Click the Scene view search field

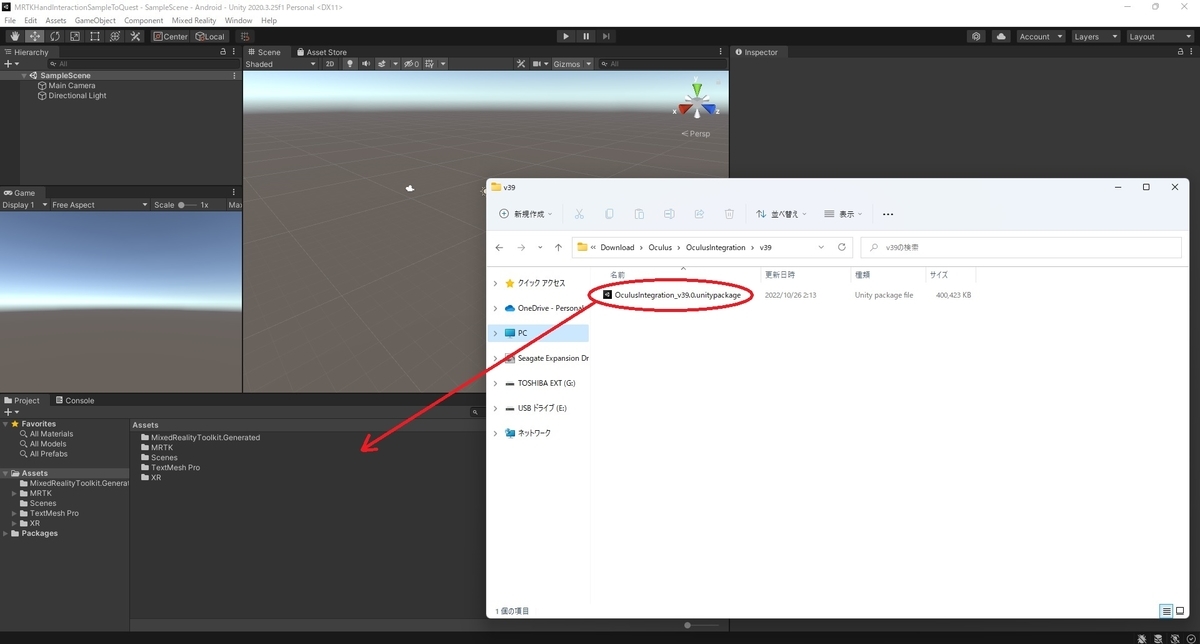click(x=662, y=64)
